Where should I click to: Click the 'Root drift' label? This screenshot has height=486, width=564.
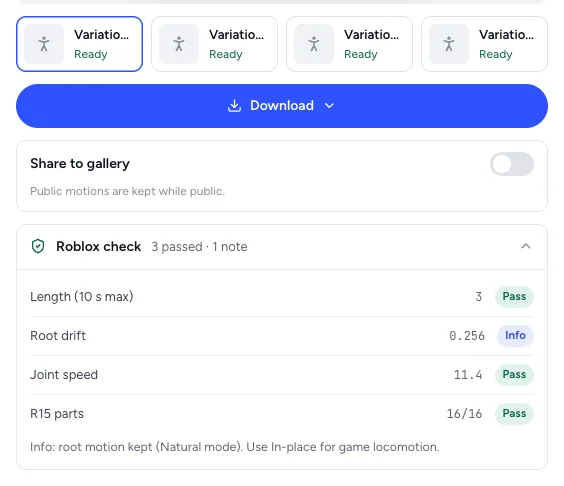(x=58, y=336)
